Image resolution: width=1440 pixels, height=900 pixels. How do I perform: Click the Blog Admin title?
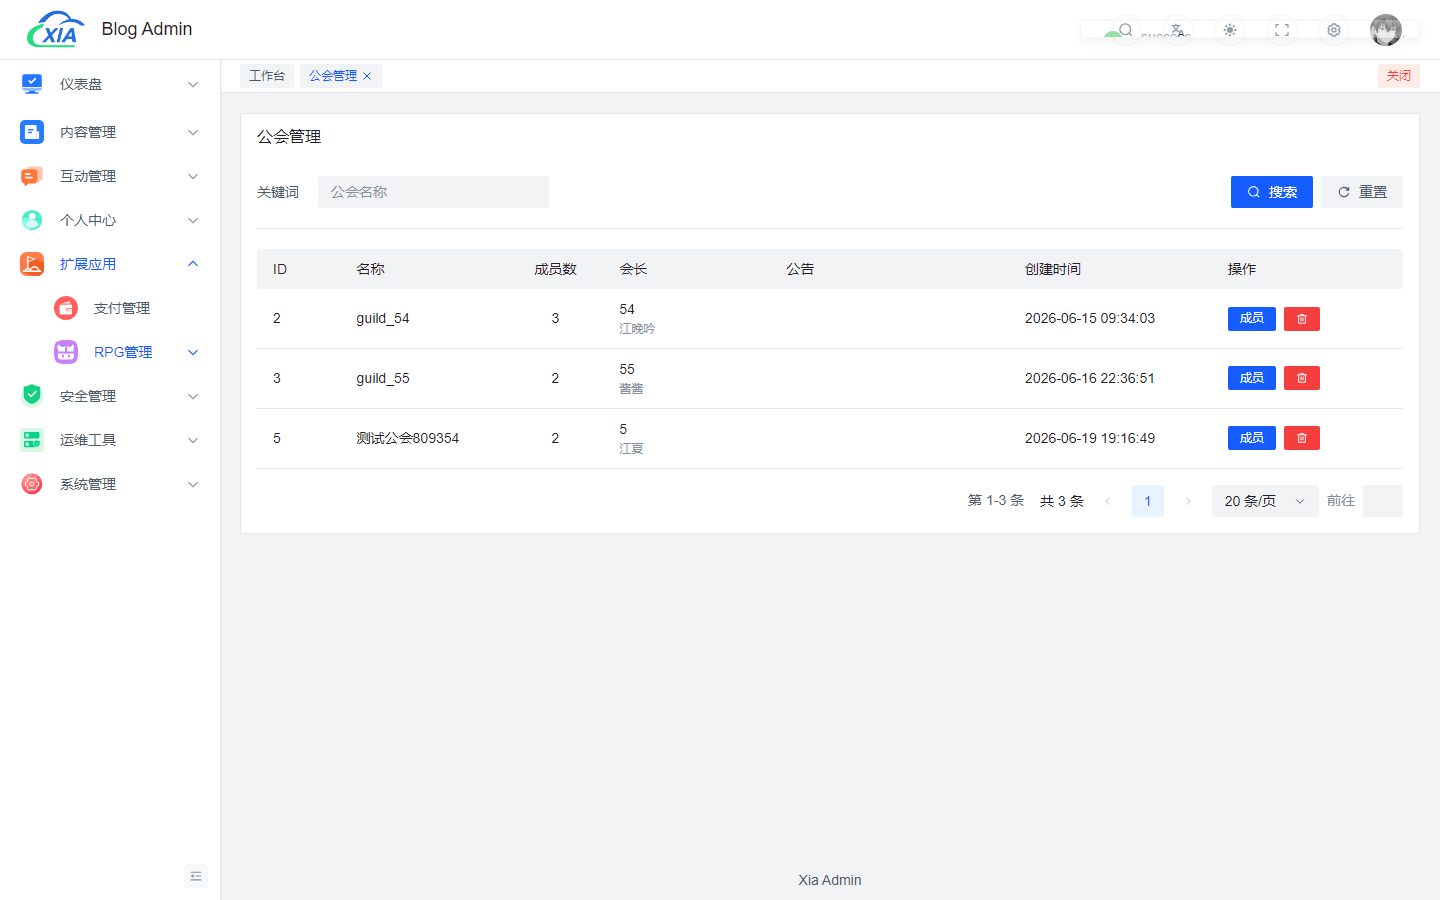tap(147, 29)
